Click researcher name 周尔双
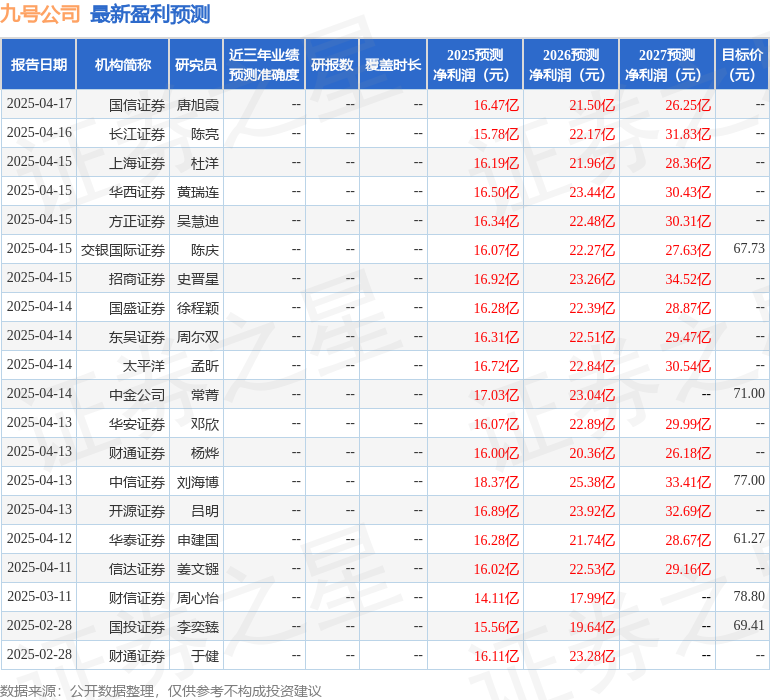 click(197, 336)
